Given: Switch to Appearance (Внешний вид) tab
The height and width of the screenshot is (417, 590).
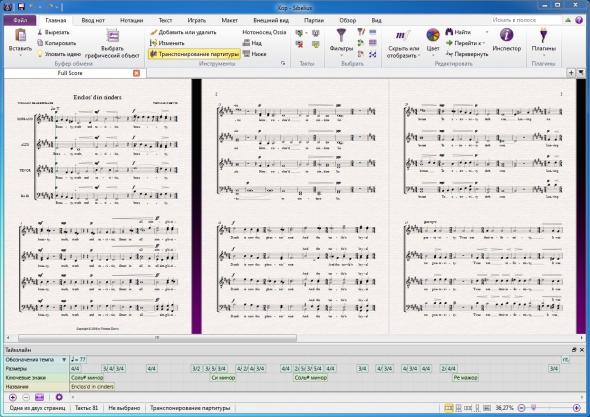Looking at the screenshot, I should pyautogui.click(x=271, y=20).
